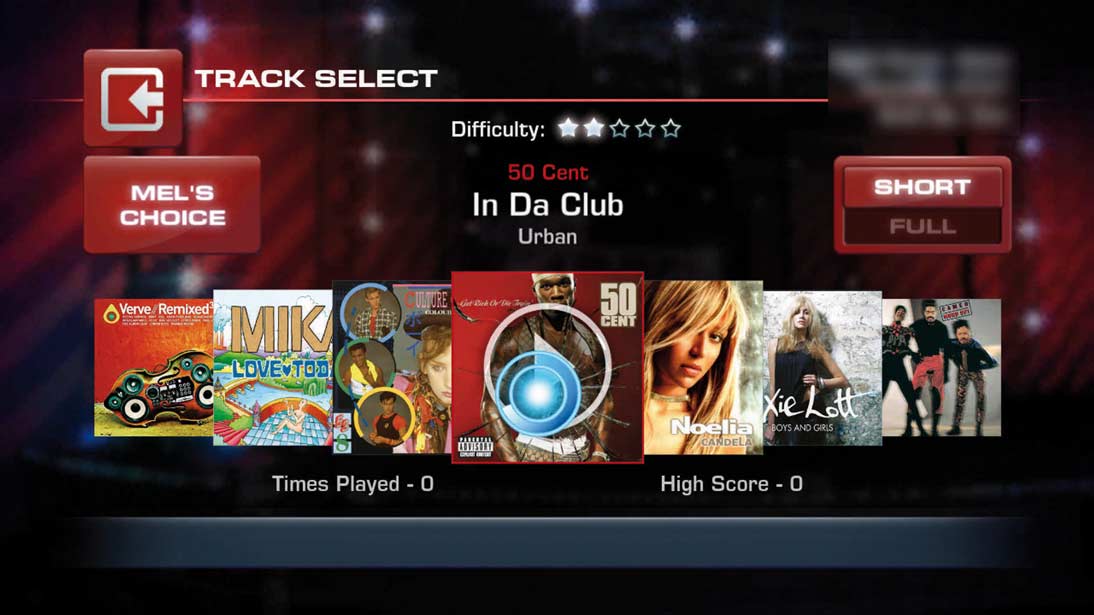
Task: Click the second filled difficulty star
Action: pos(594,128)
